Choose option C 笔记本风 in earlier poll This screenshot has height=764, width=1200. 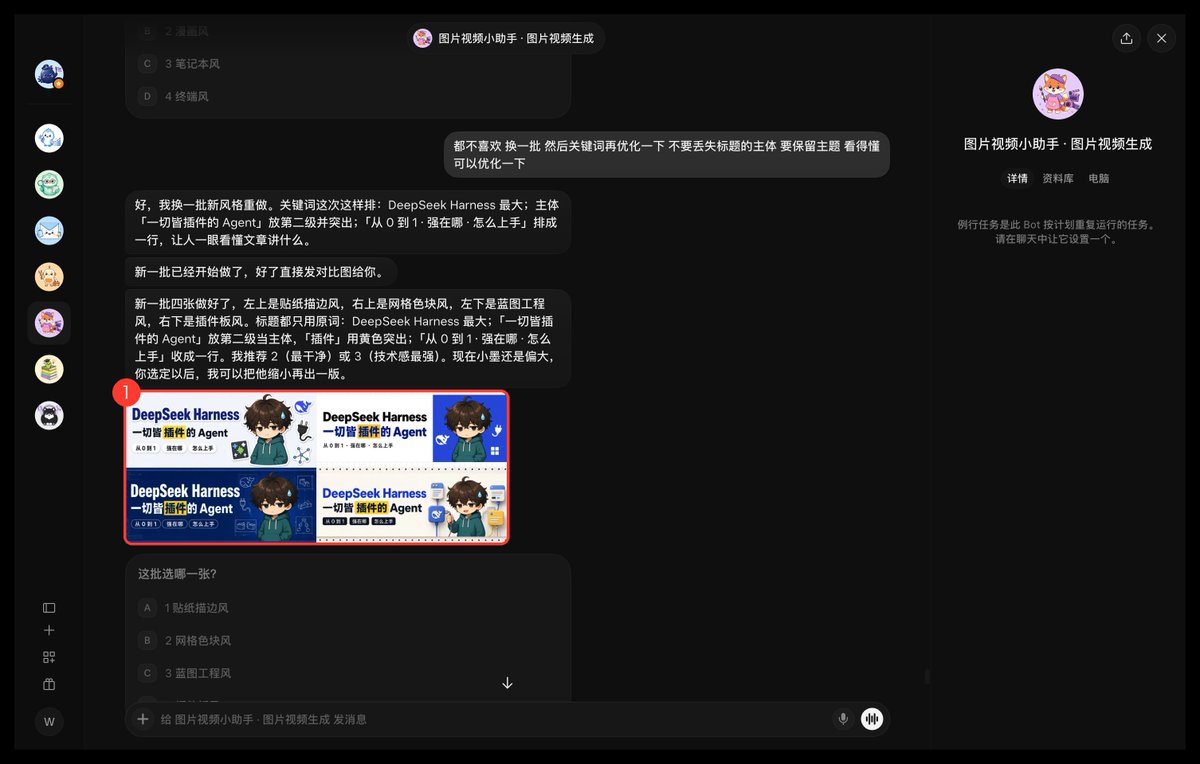[x=348, y=64]
